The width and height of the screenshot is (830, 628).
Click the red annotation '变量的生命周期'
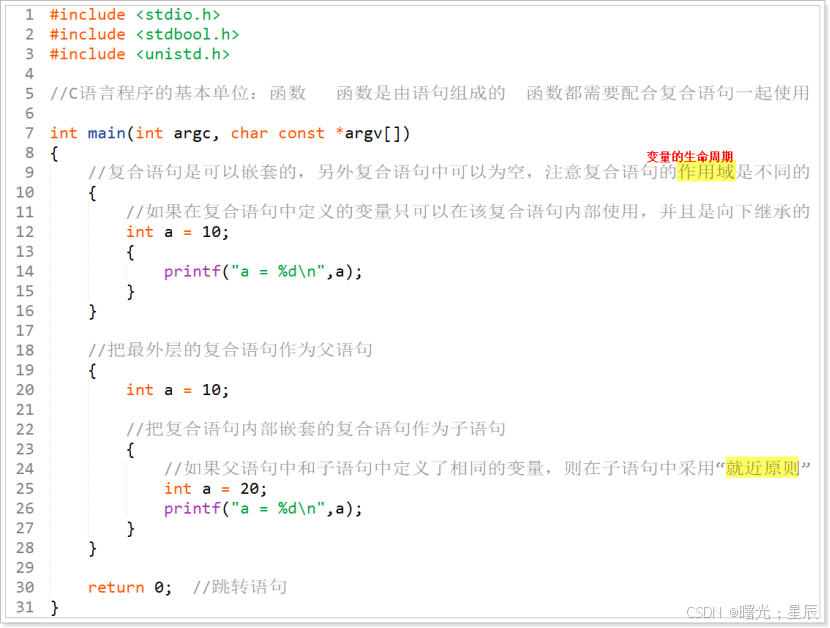click(x=689, y=157)
